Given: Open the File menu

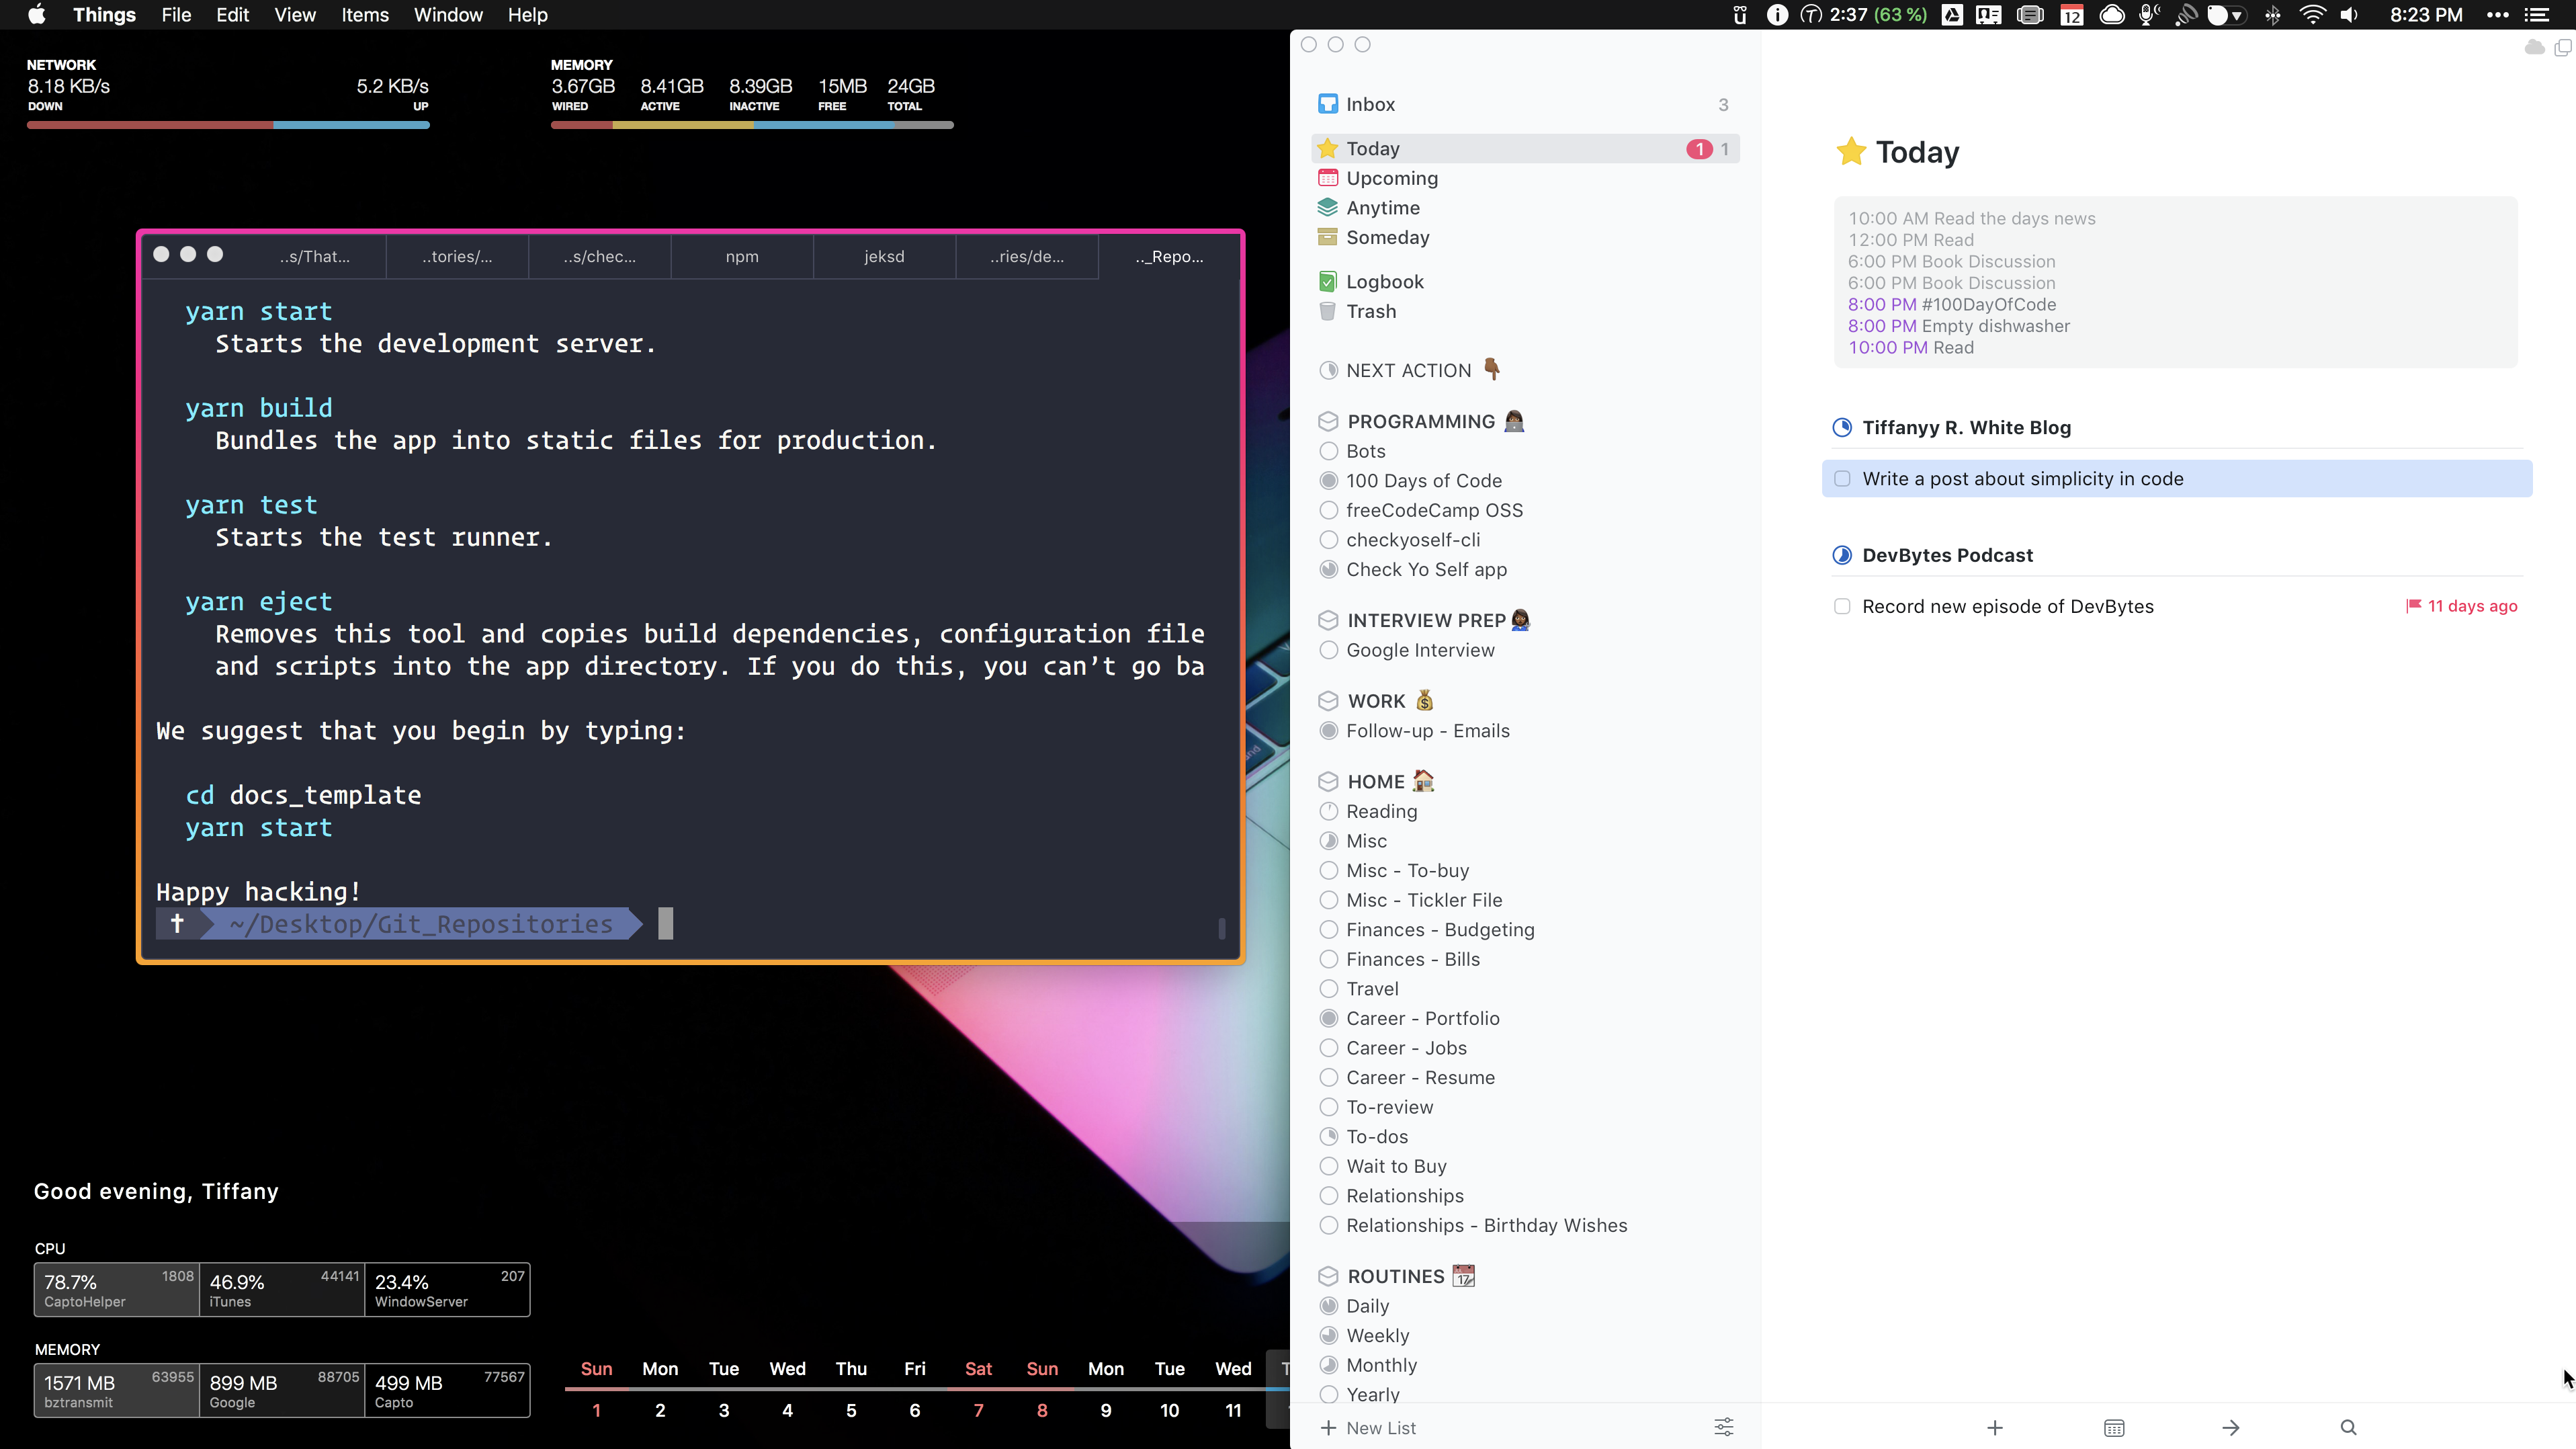Looking at the screenshot, I should (176, 15).
